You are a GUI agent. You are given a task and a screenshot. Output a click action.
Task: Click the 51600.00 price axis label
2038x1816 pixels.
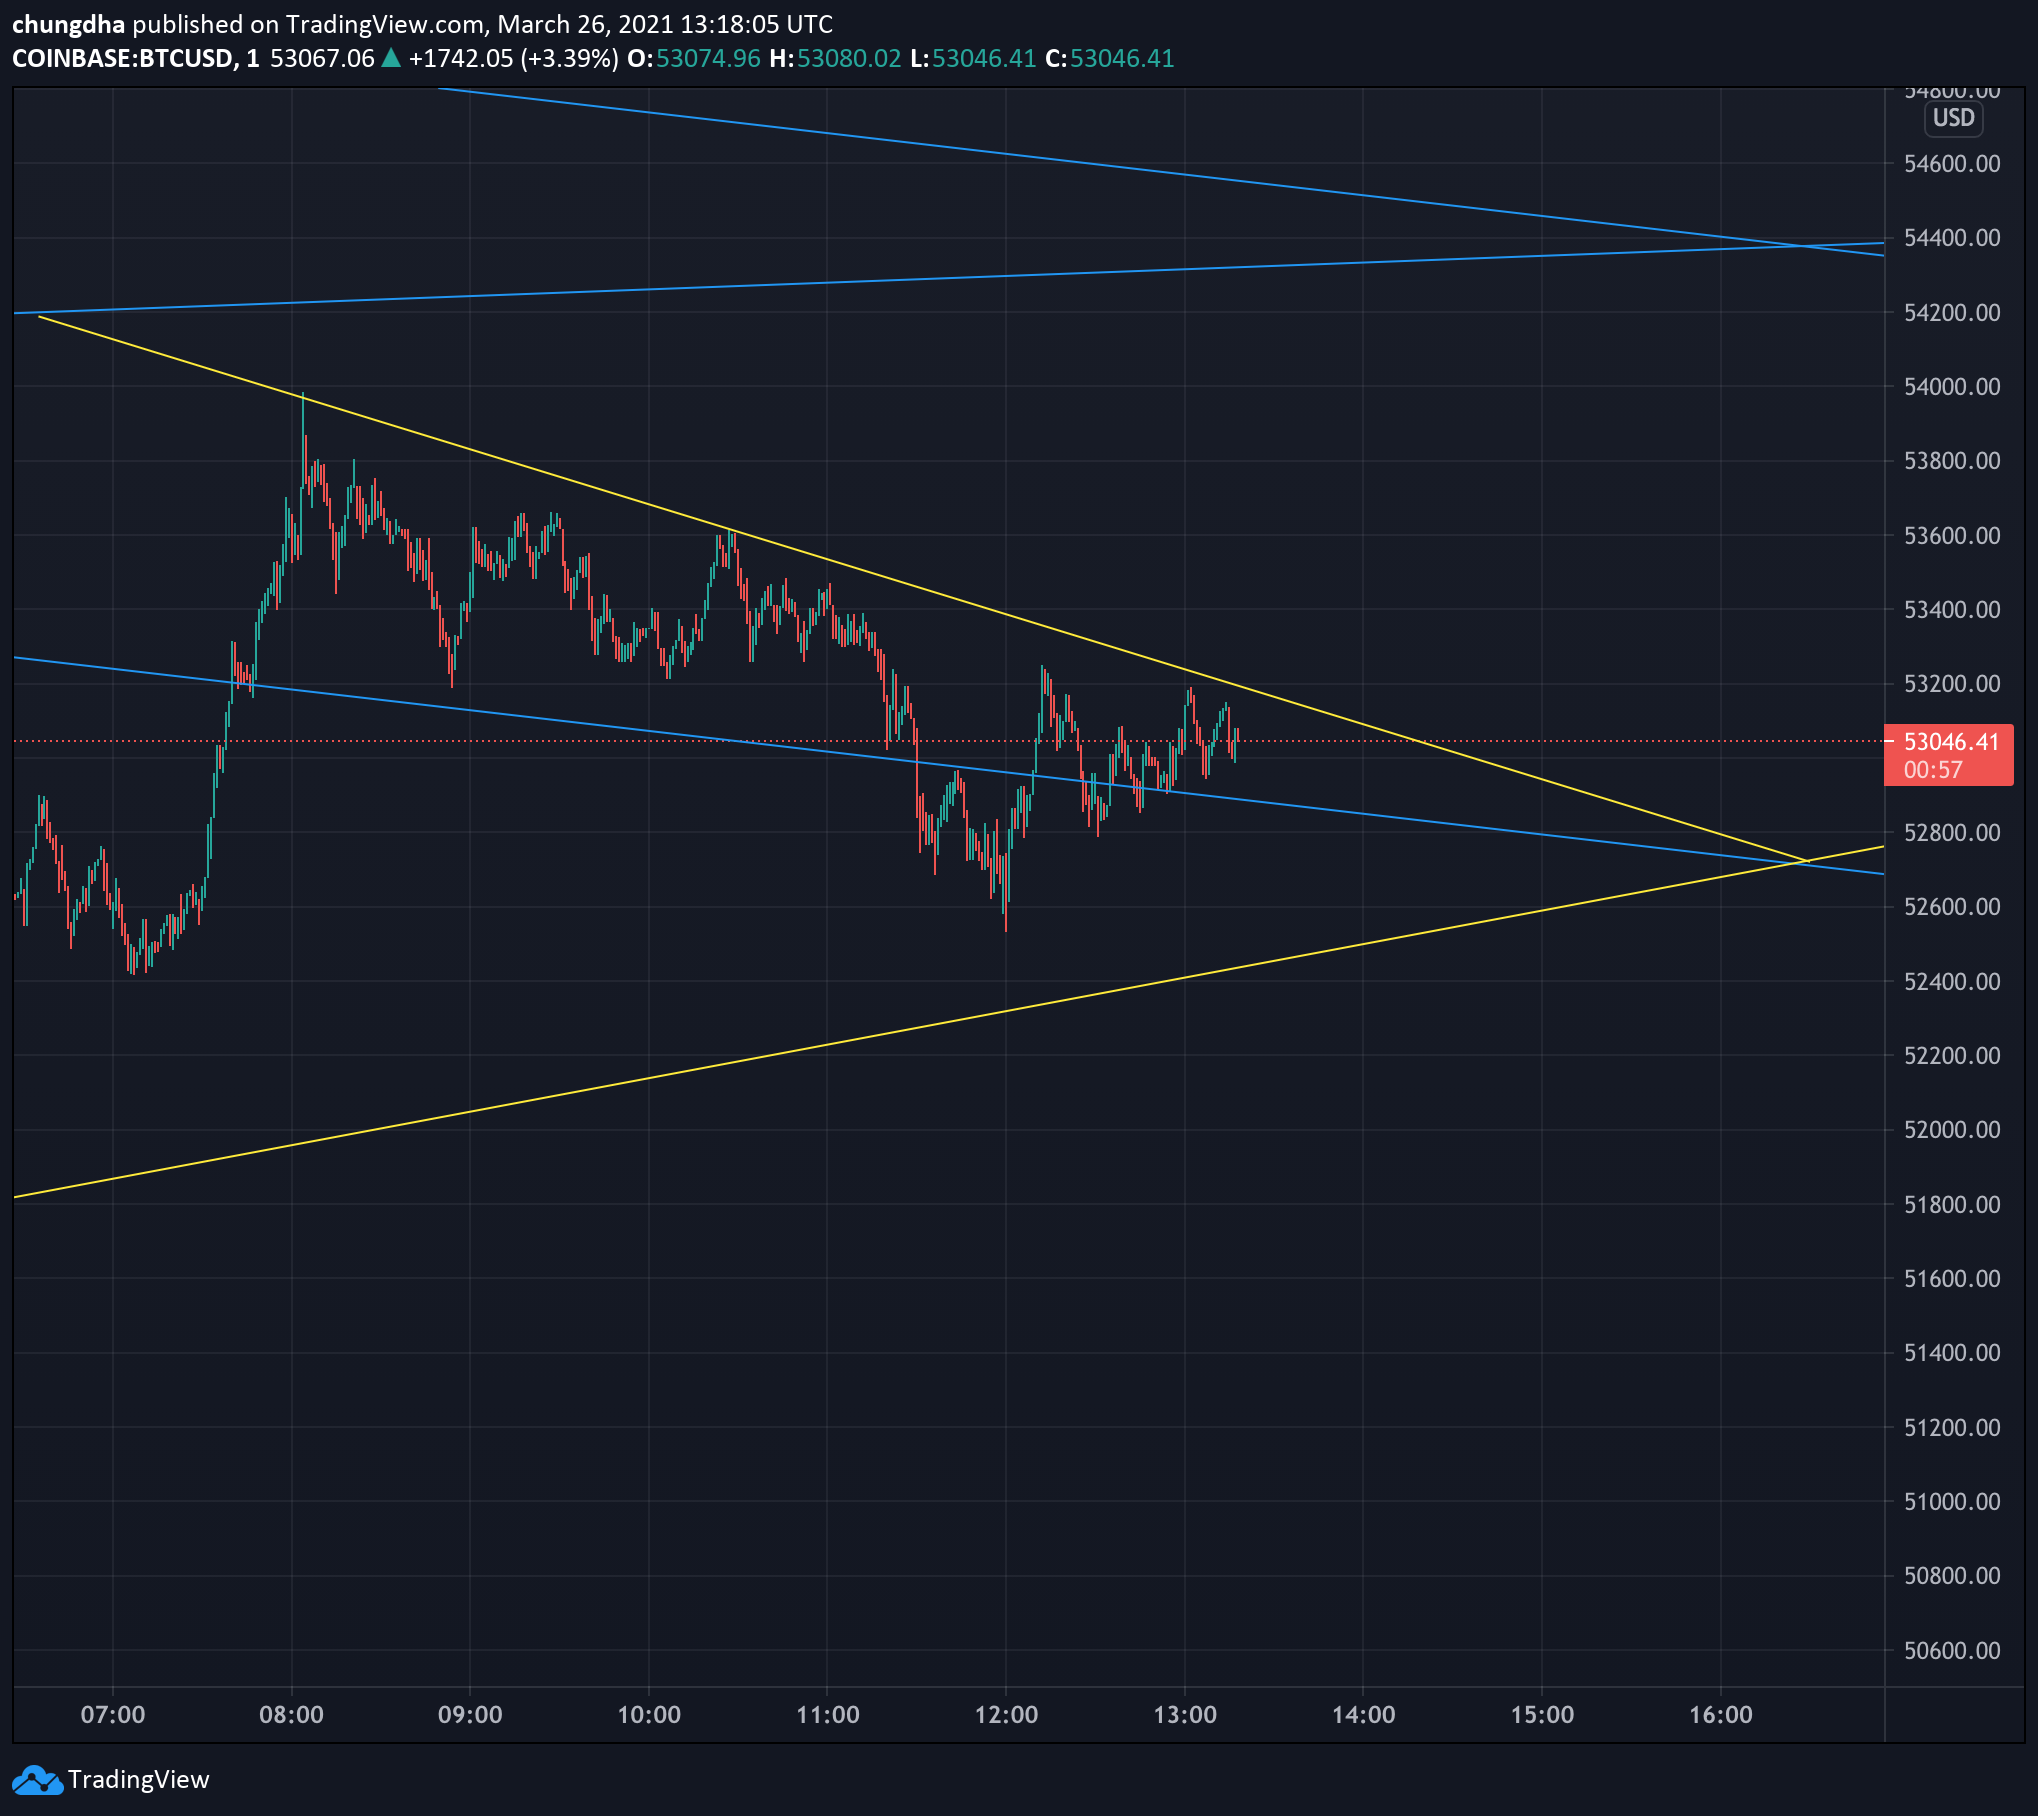click(1952, 1279)
